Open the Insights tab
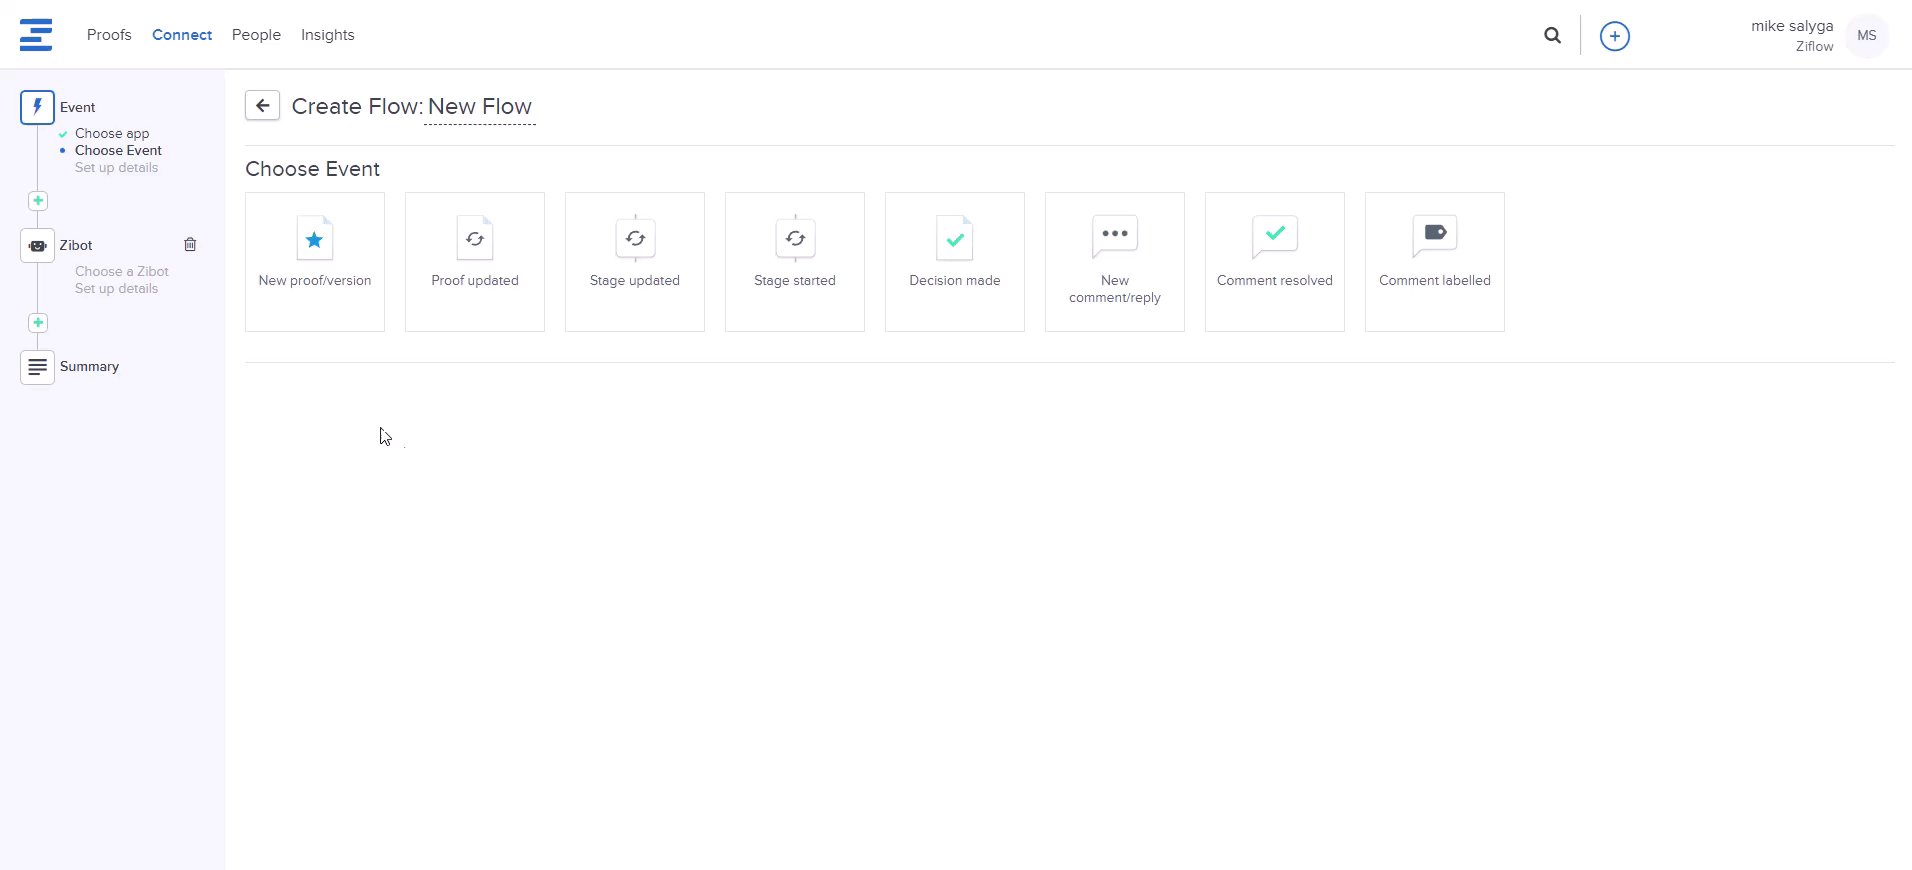Screen dimensions: 1912x870 coord(328,35)
